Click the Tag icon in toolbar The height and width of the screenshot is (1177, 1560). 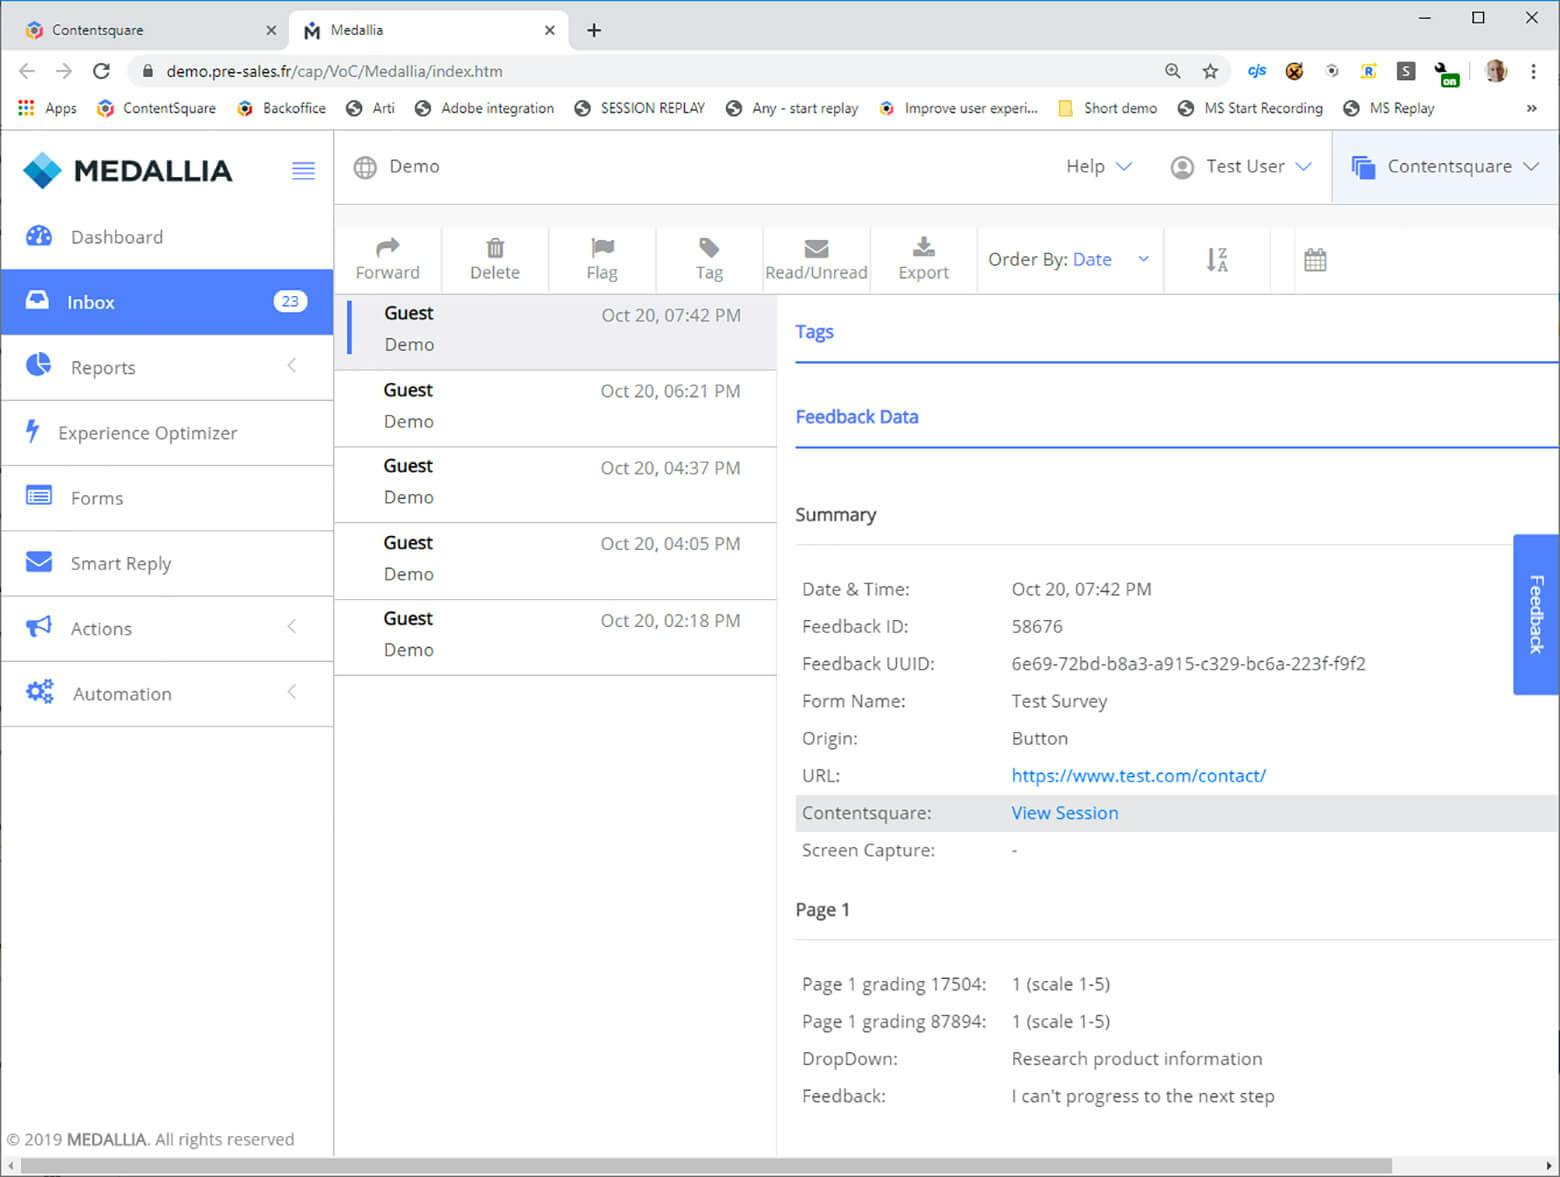tap(709, 247)
